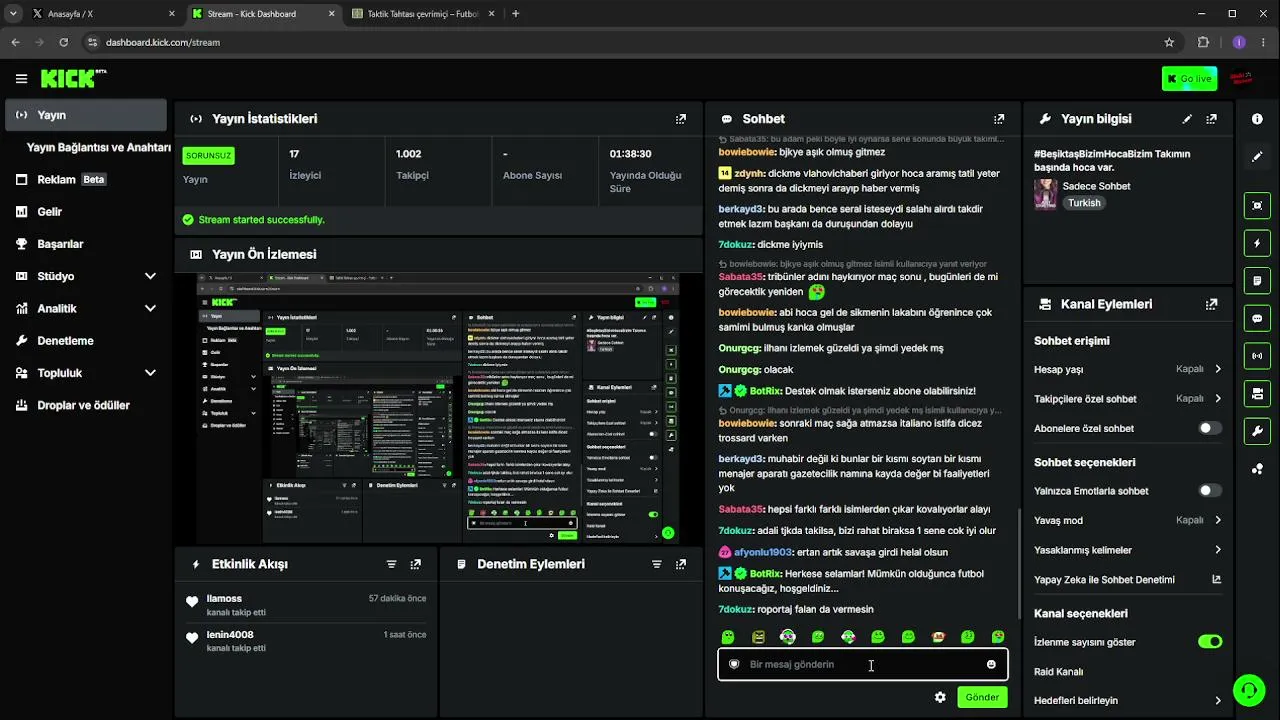
Task: Open Reklam Beta in the sidebar
Action: (86, 179)
